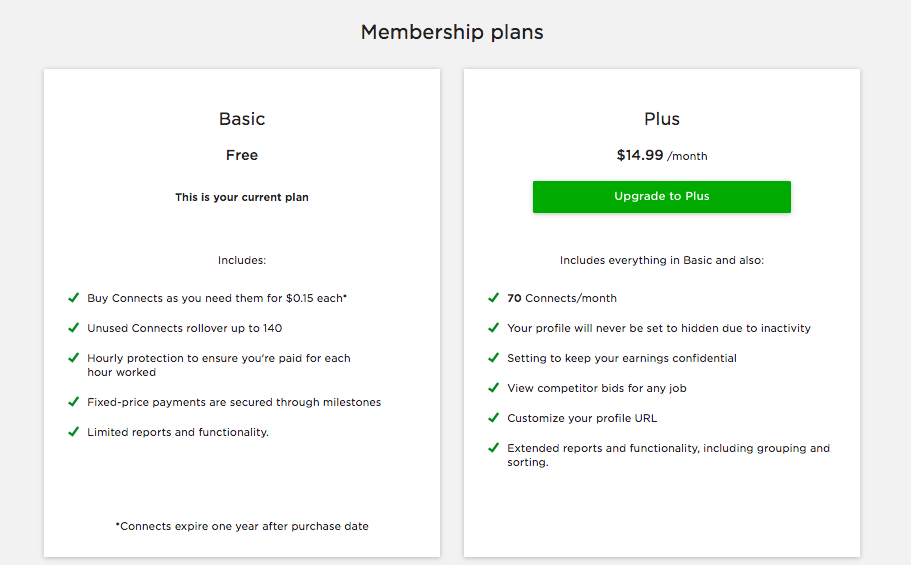
Task: Click 'Includes everything in Basic and also' text
Action: tap(662, 260)
